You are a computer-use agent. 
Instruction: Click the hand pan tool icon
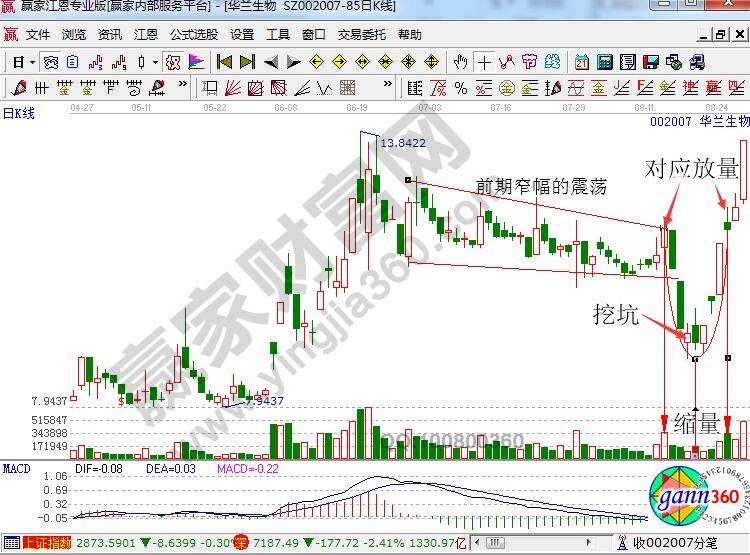point(461,62)
